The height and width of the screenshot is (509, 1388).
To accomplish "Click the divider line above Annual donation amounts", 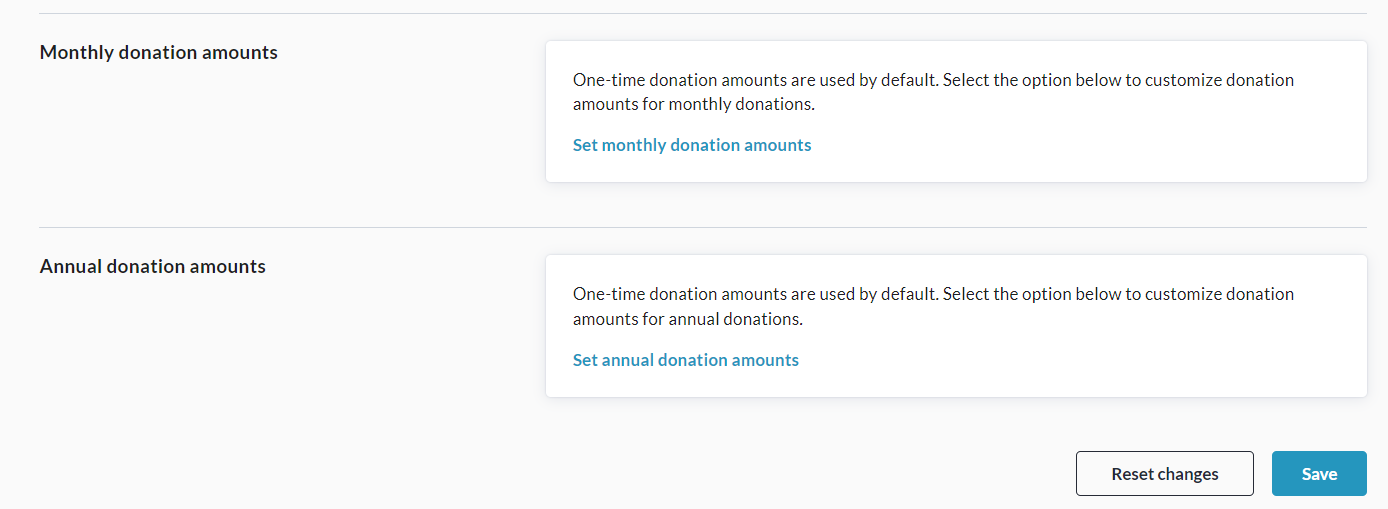I will click(x=702, y=228).
